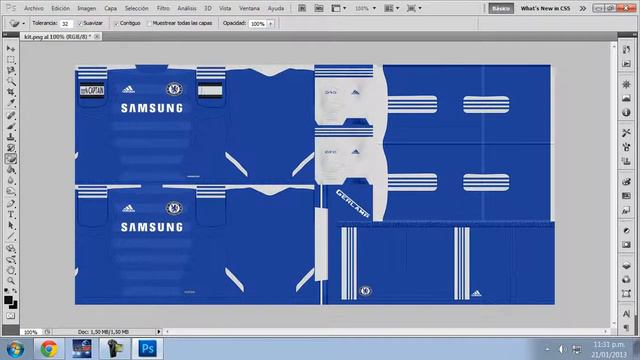The height and width of the screenshot is (360, 640).
Task: Toggle the Contiguo checkbox
Action: (116, 23)
